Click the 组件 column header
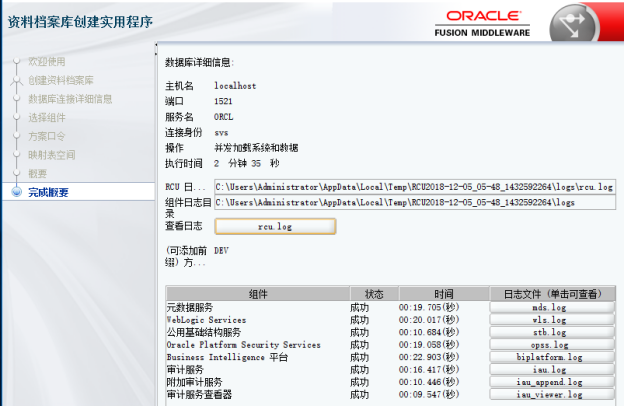This screenshot has height=406, width=624. coord(258,294)
